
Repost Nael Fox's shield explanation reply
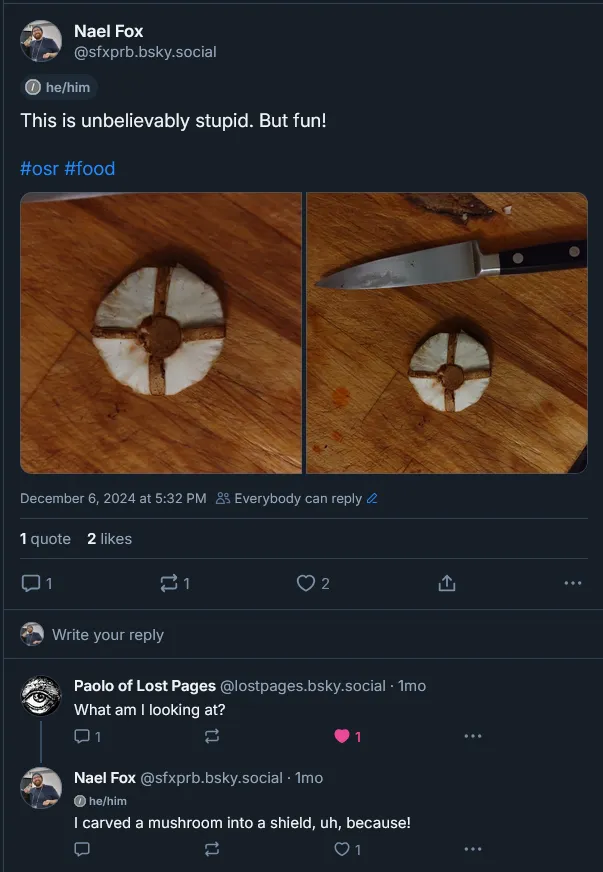[211, 849]
